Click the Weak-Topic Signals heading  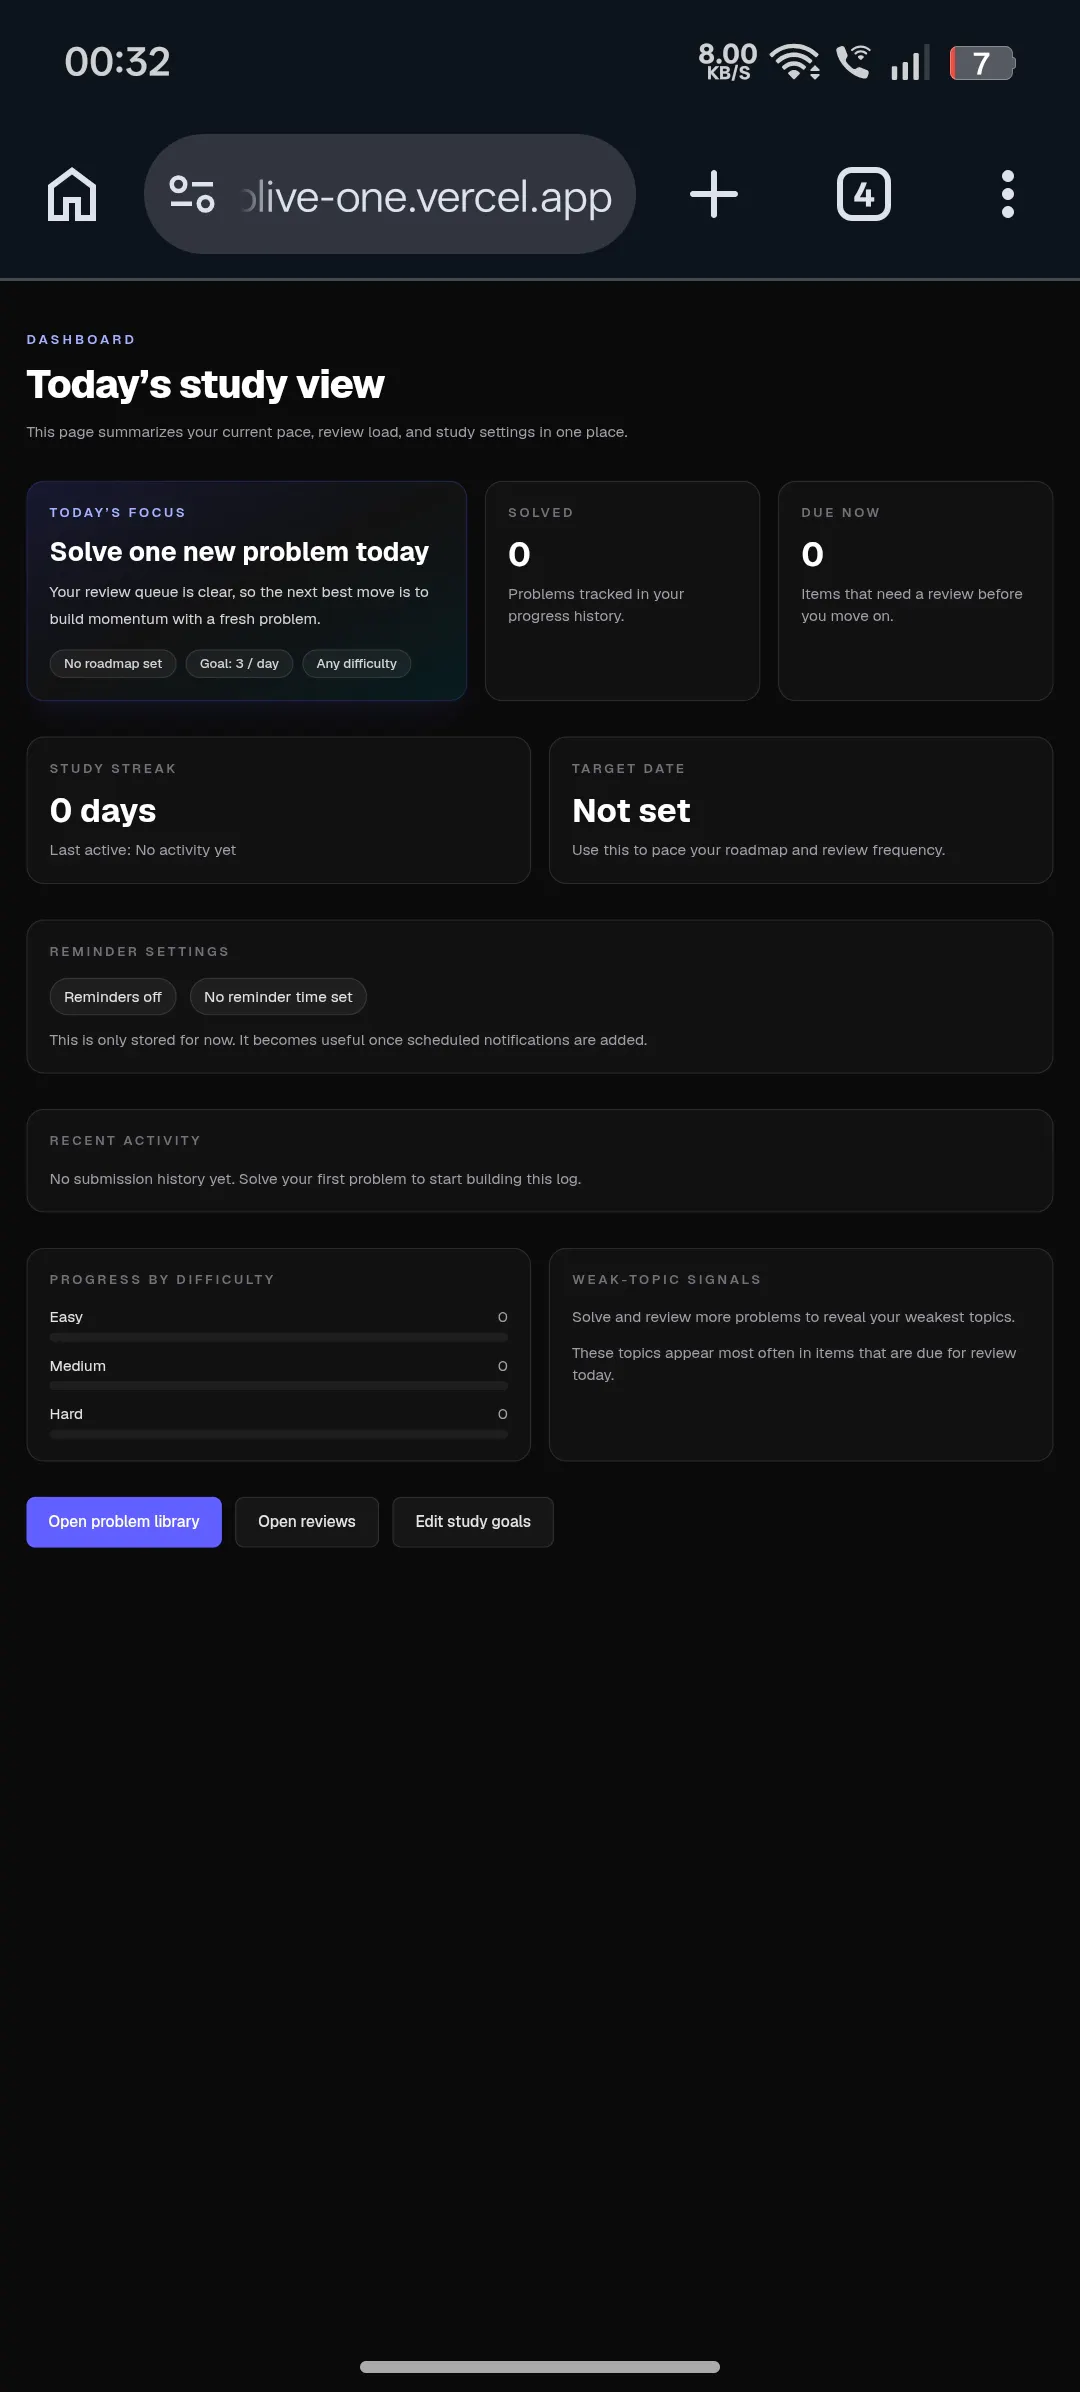(x=666, y=1280)
